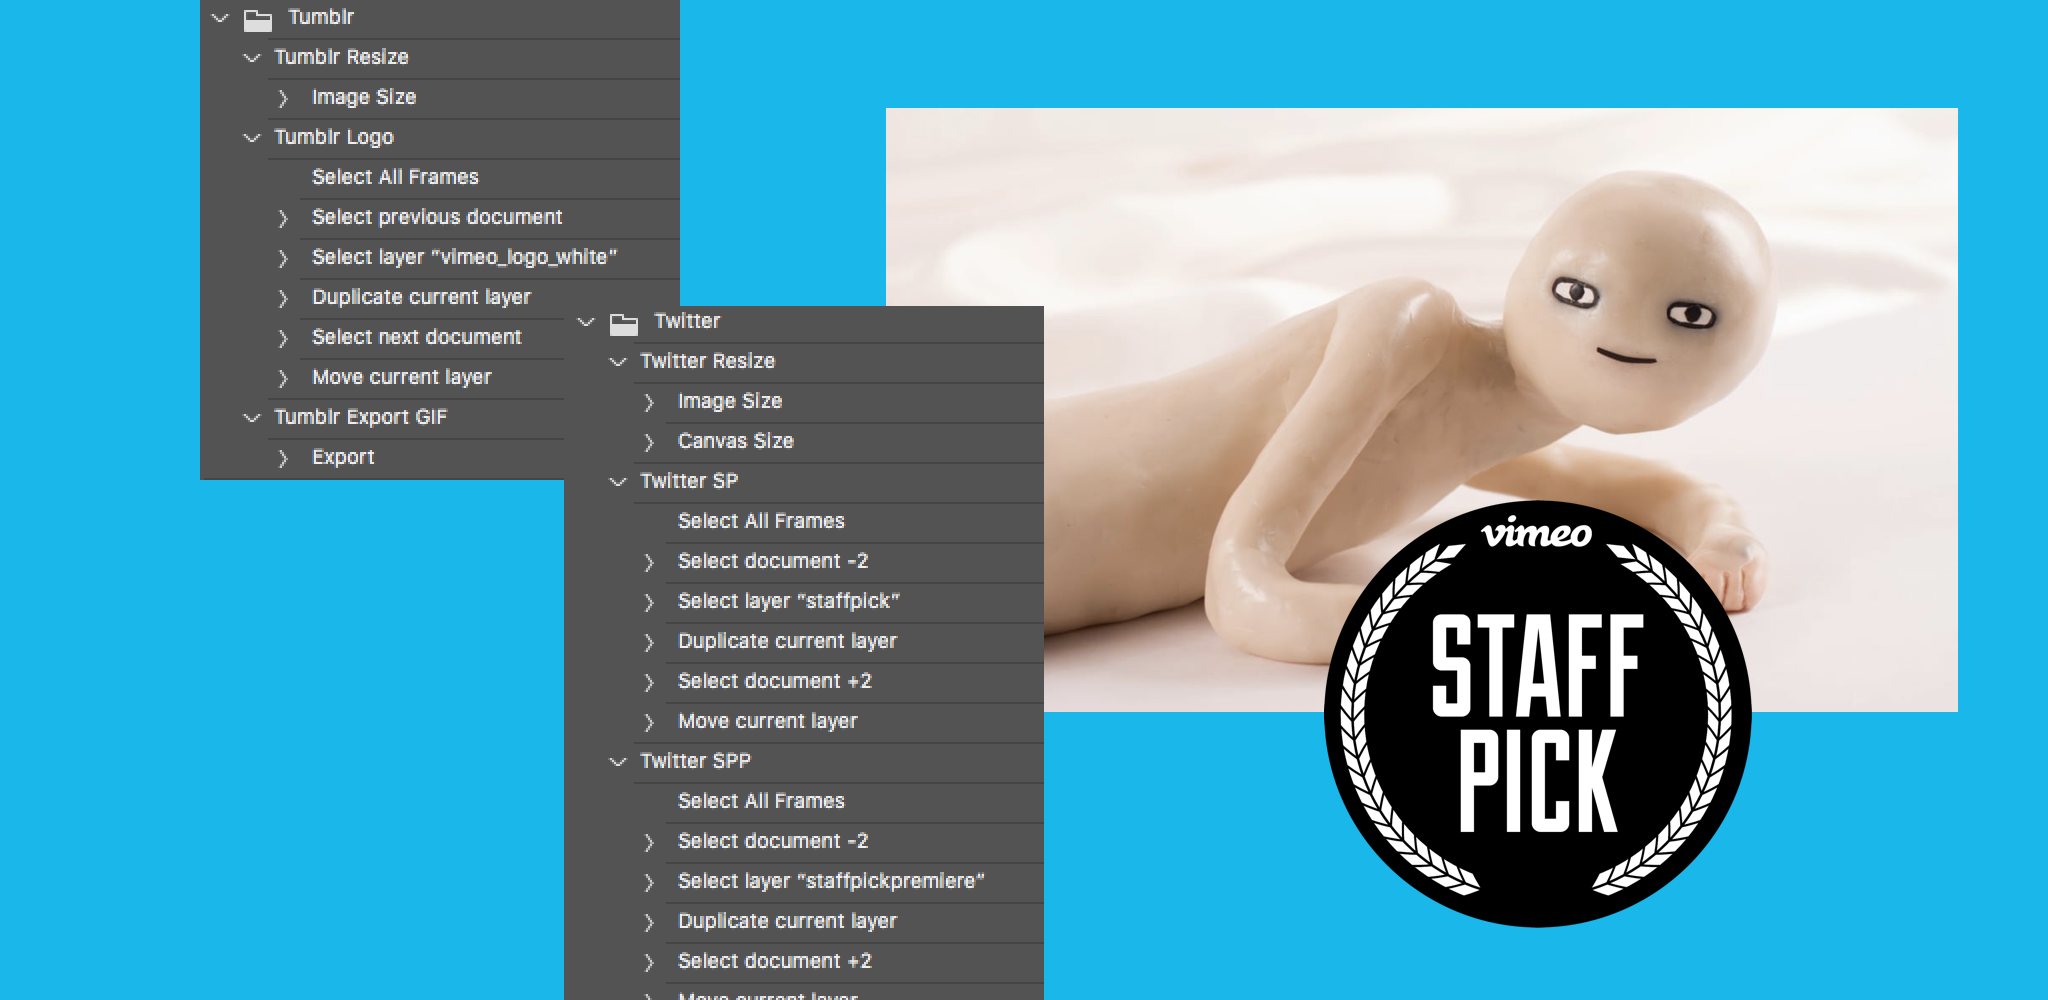Collapse the Twitter Resize action

coord(618,362)
